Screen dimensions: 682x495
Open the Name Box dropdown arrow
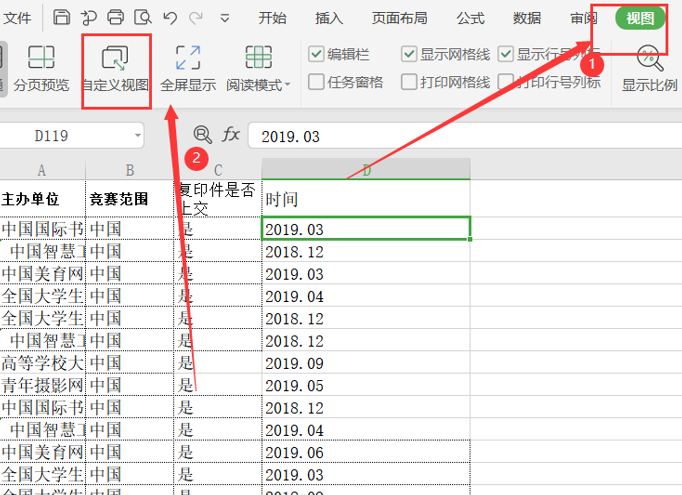tap(137, 135)
